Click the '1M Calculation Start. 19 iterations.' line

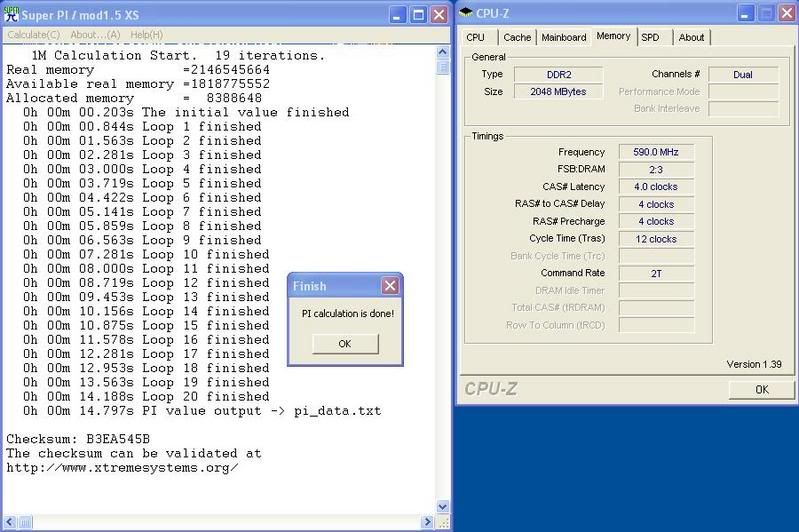(178, 56)
